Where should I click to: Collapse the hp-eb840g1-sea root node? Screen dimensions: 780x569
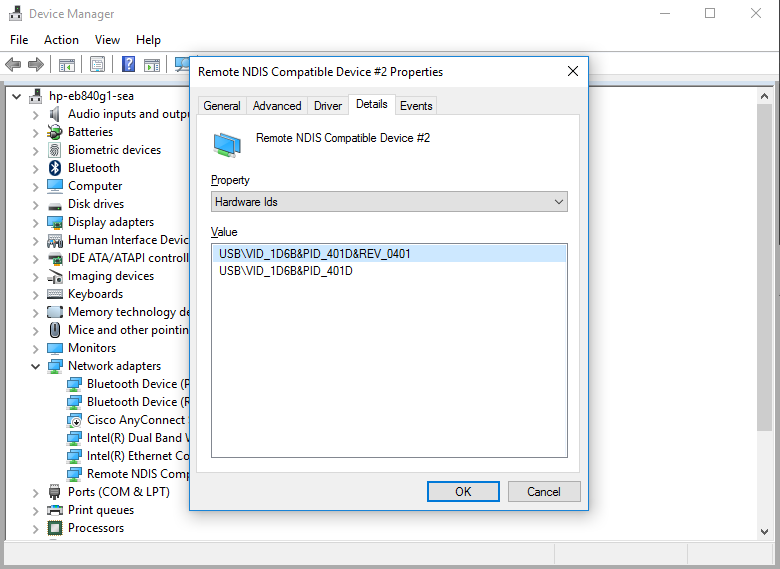[x=17, y=96]
